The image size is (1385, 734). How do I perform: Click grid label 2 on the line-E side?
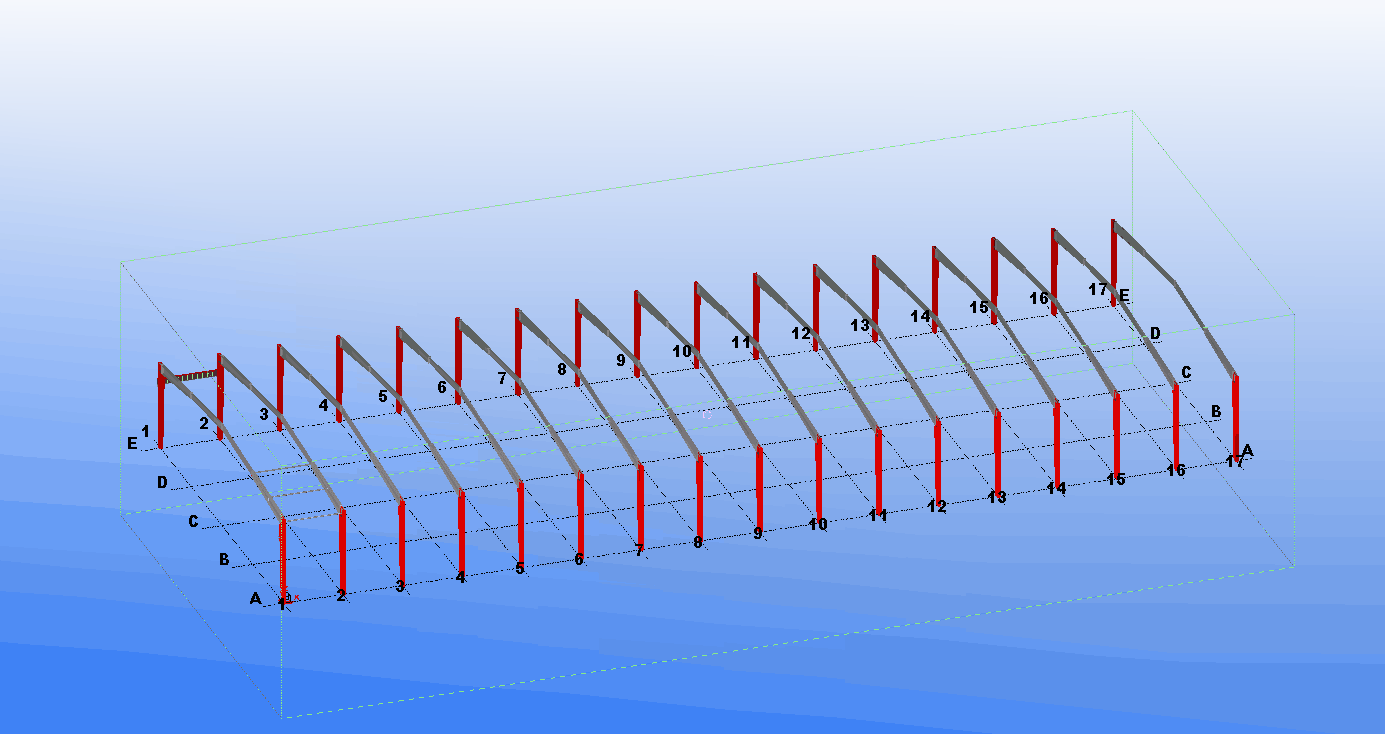(x=204, y=423)
